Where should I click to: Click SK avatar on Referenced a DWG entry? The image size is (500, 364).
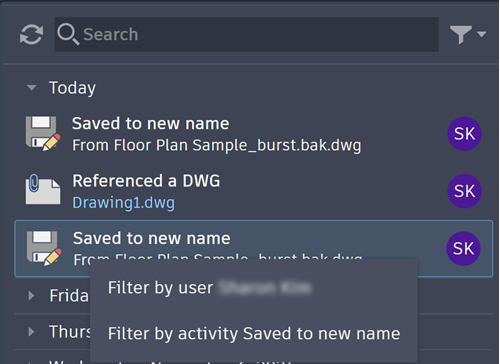click(464, 191)
